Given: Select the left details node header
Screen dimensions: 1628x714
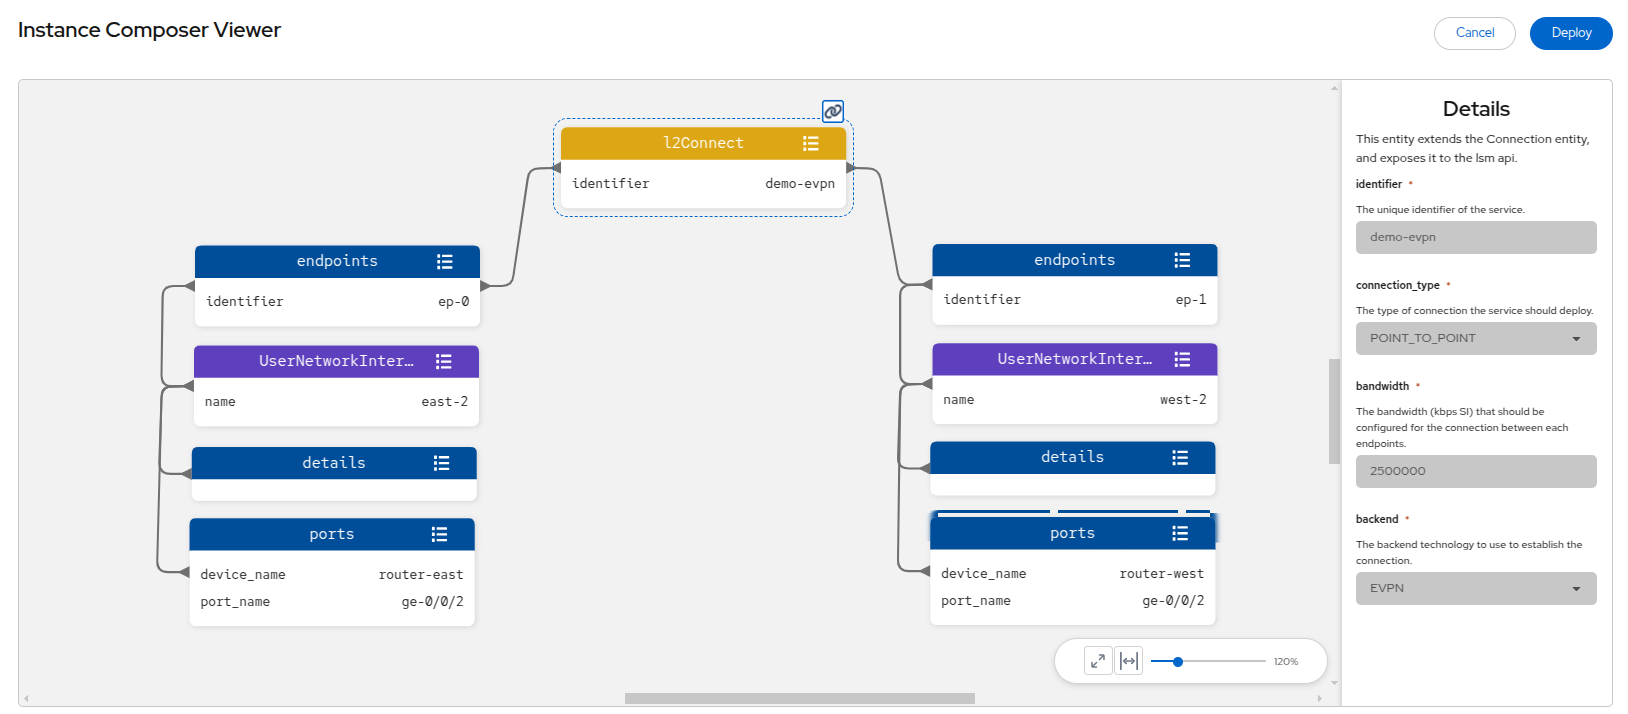Looking at the screenshot, I should click(x=334, y=463).
